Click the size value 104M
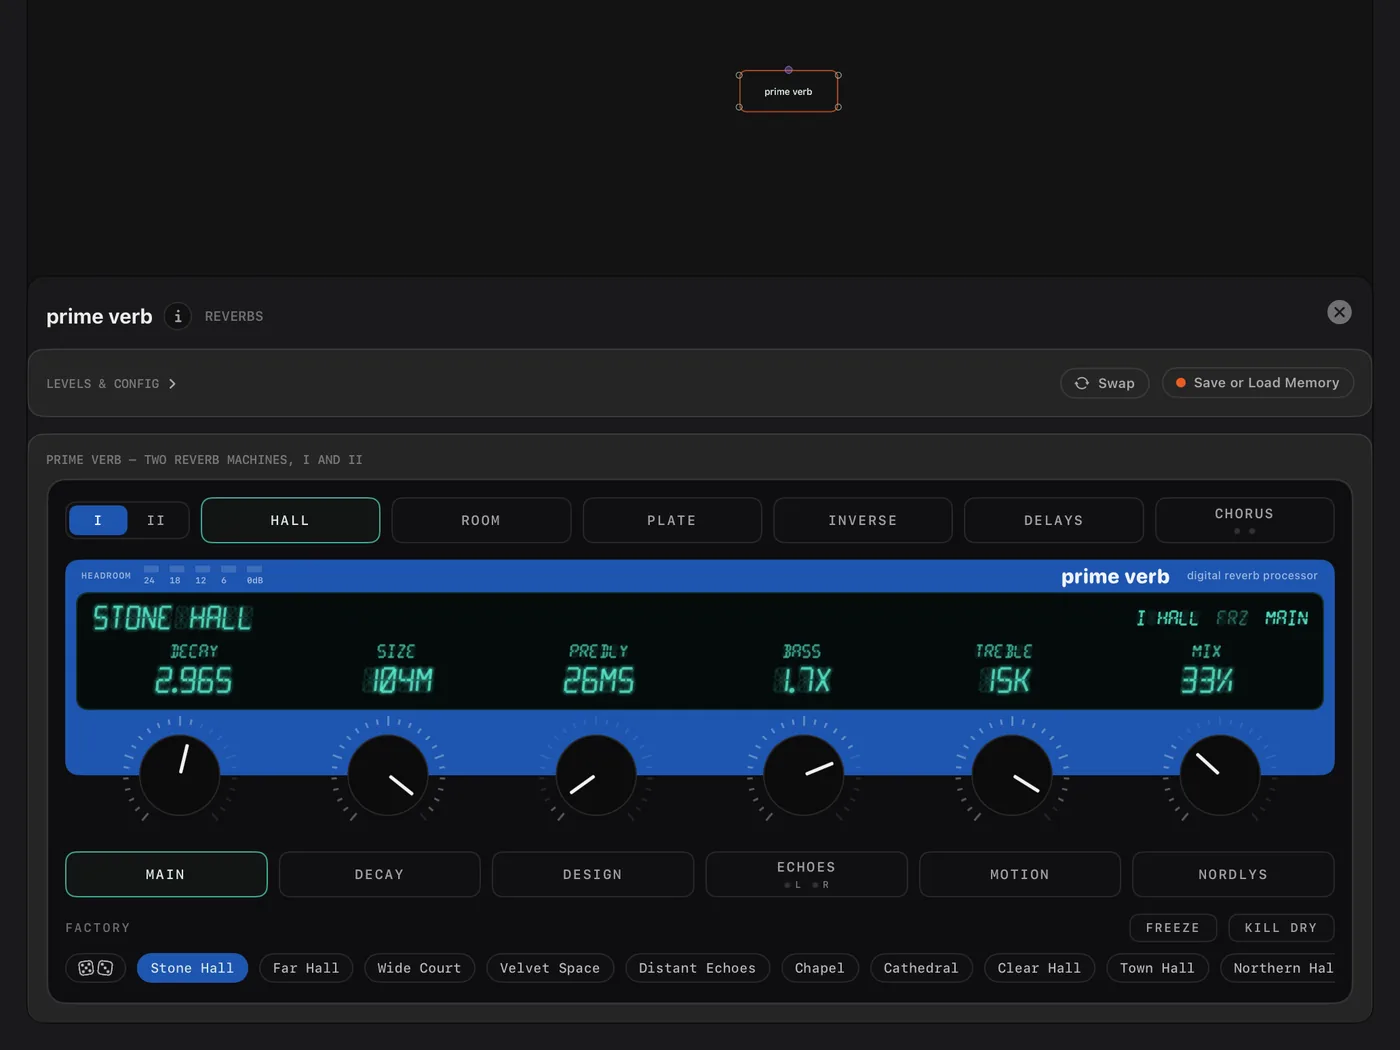The height and width of the screenshot is (1050, 1400). (x=397, y=681)
